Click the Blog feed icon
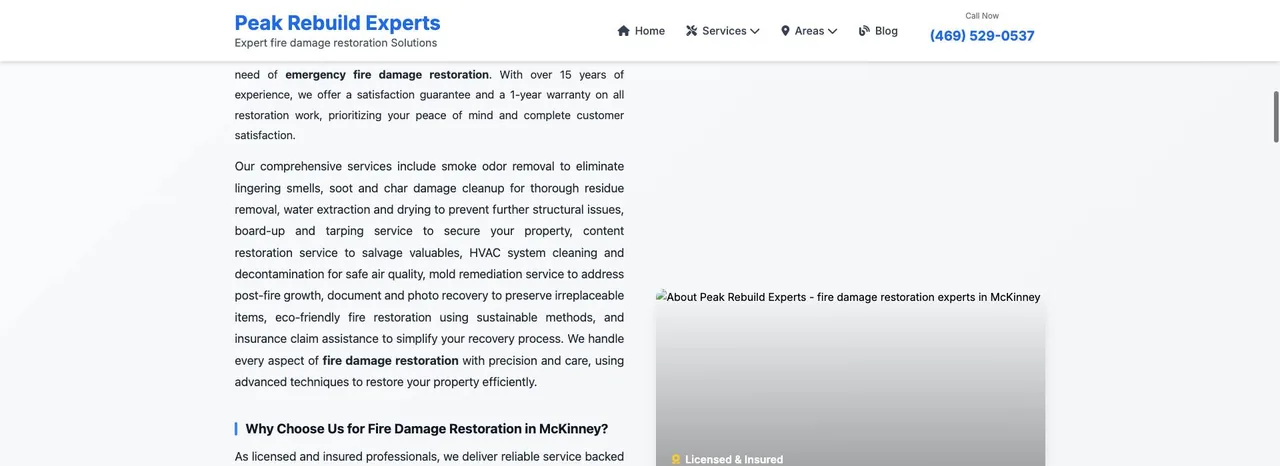The image size is (1280, 466). click(x=865, y=31)
